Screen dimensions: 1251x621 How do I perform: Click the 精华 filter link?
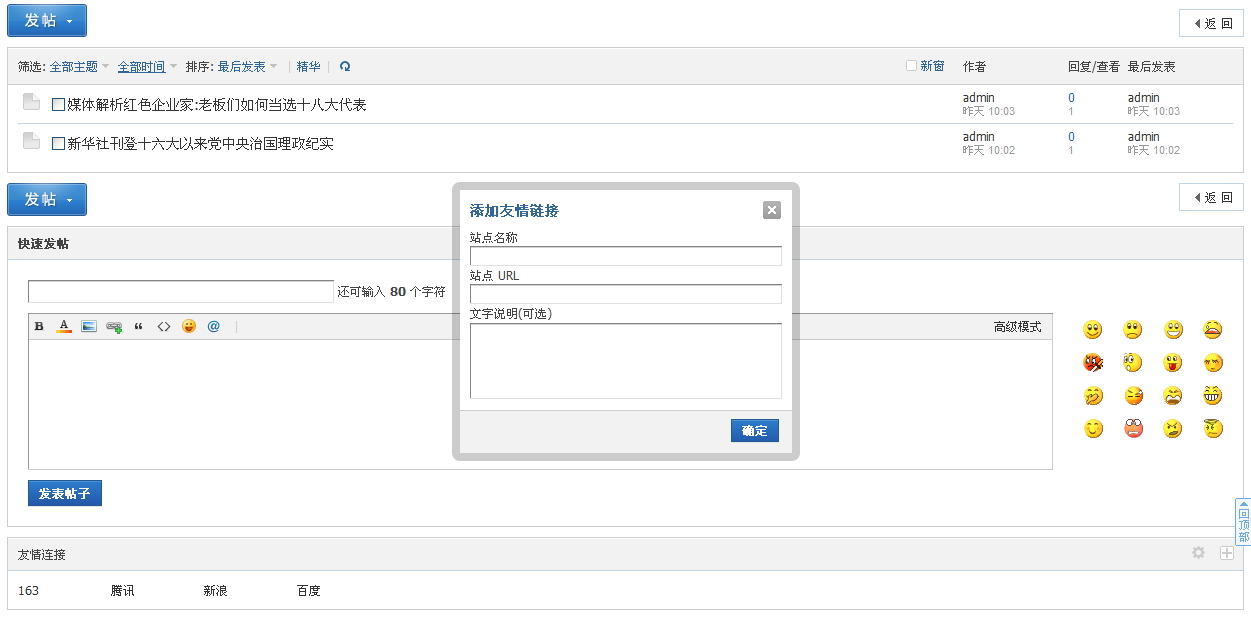click(x=308, y=67)
